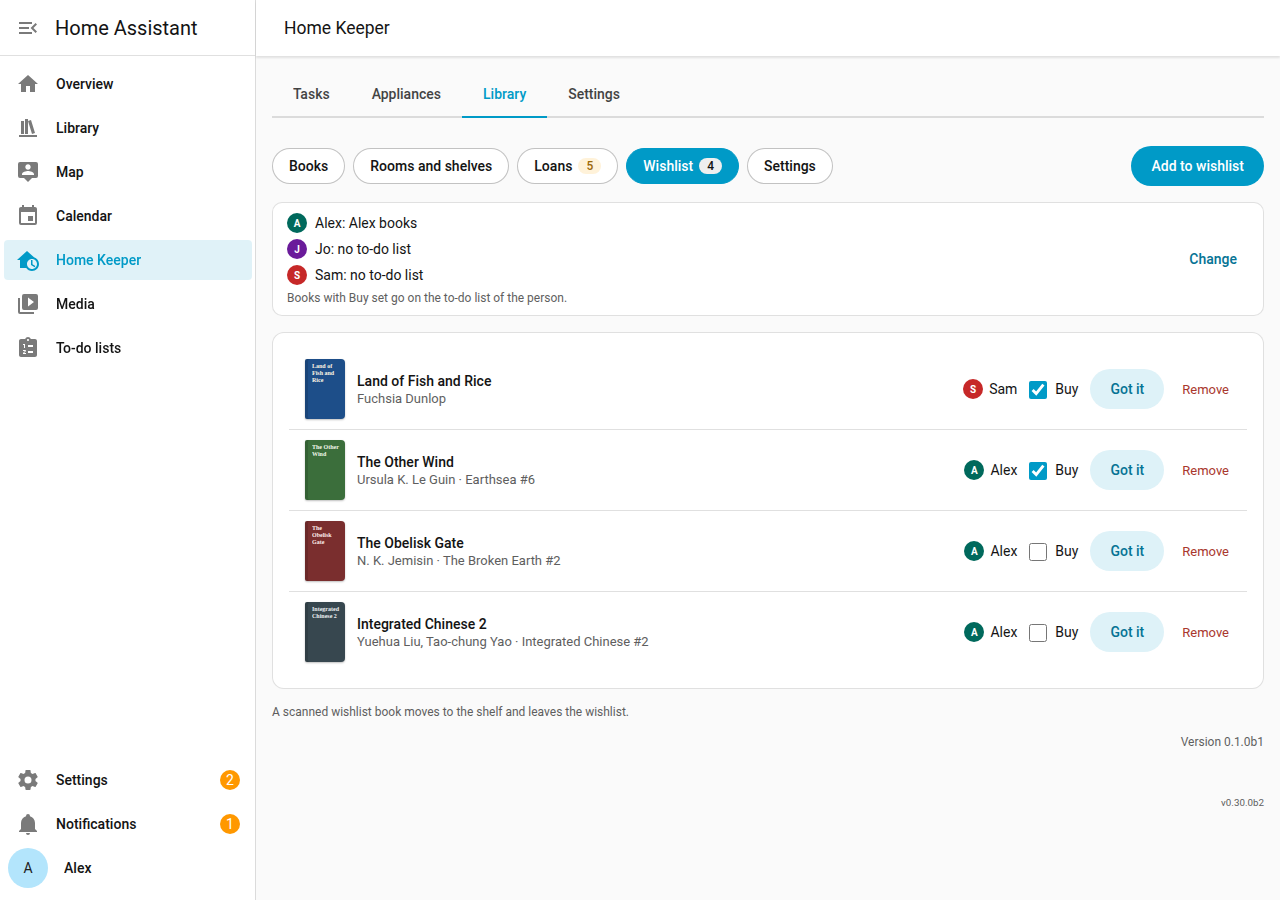The height and width of the screenshot is (900, 1280).
Task: Open Overview via its home icon
Action: tap(28, 84)
